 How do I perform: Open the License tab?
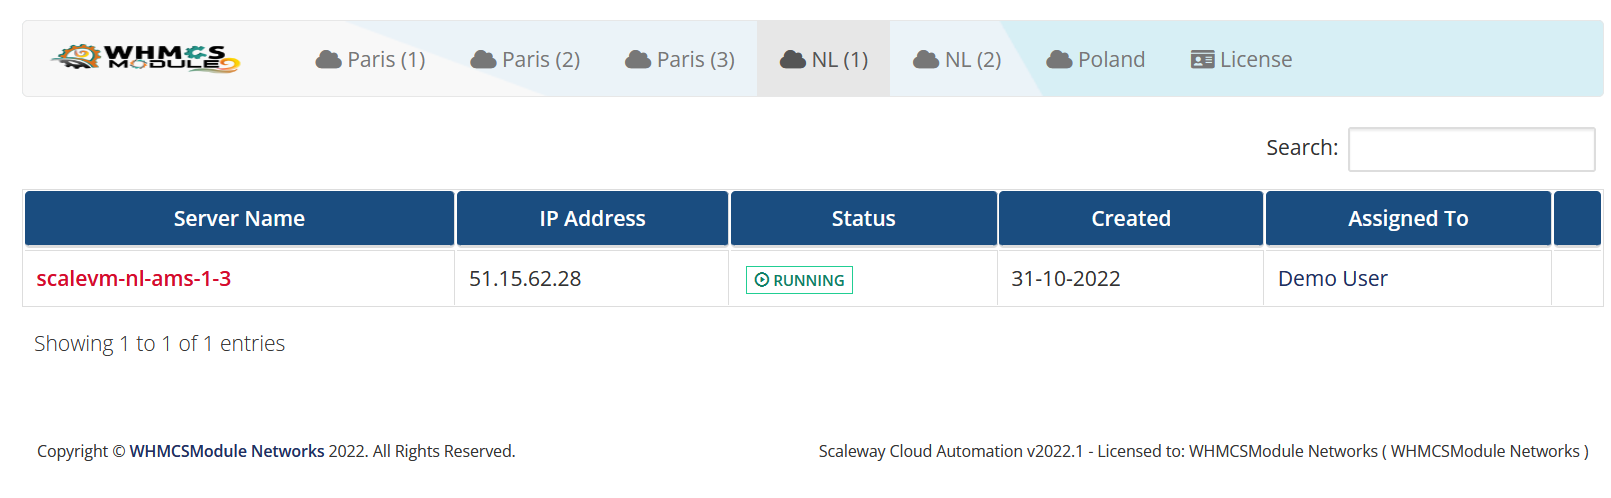point(1241,60)
